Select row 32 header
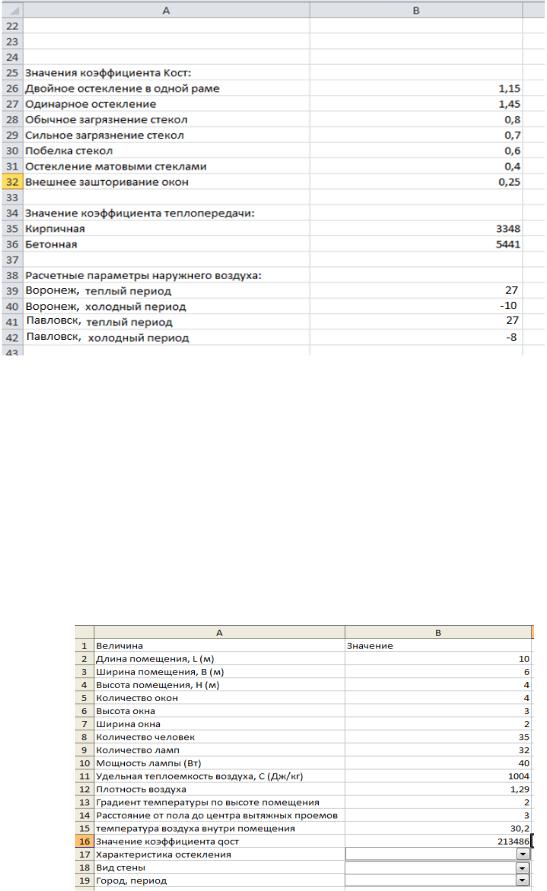Image resolution: width=547 pixels, height=891 pixels. point(12,182)
